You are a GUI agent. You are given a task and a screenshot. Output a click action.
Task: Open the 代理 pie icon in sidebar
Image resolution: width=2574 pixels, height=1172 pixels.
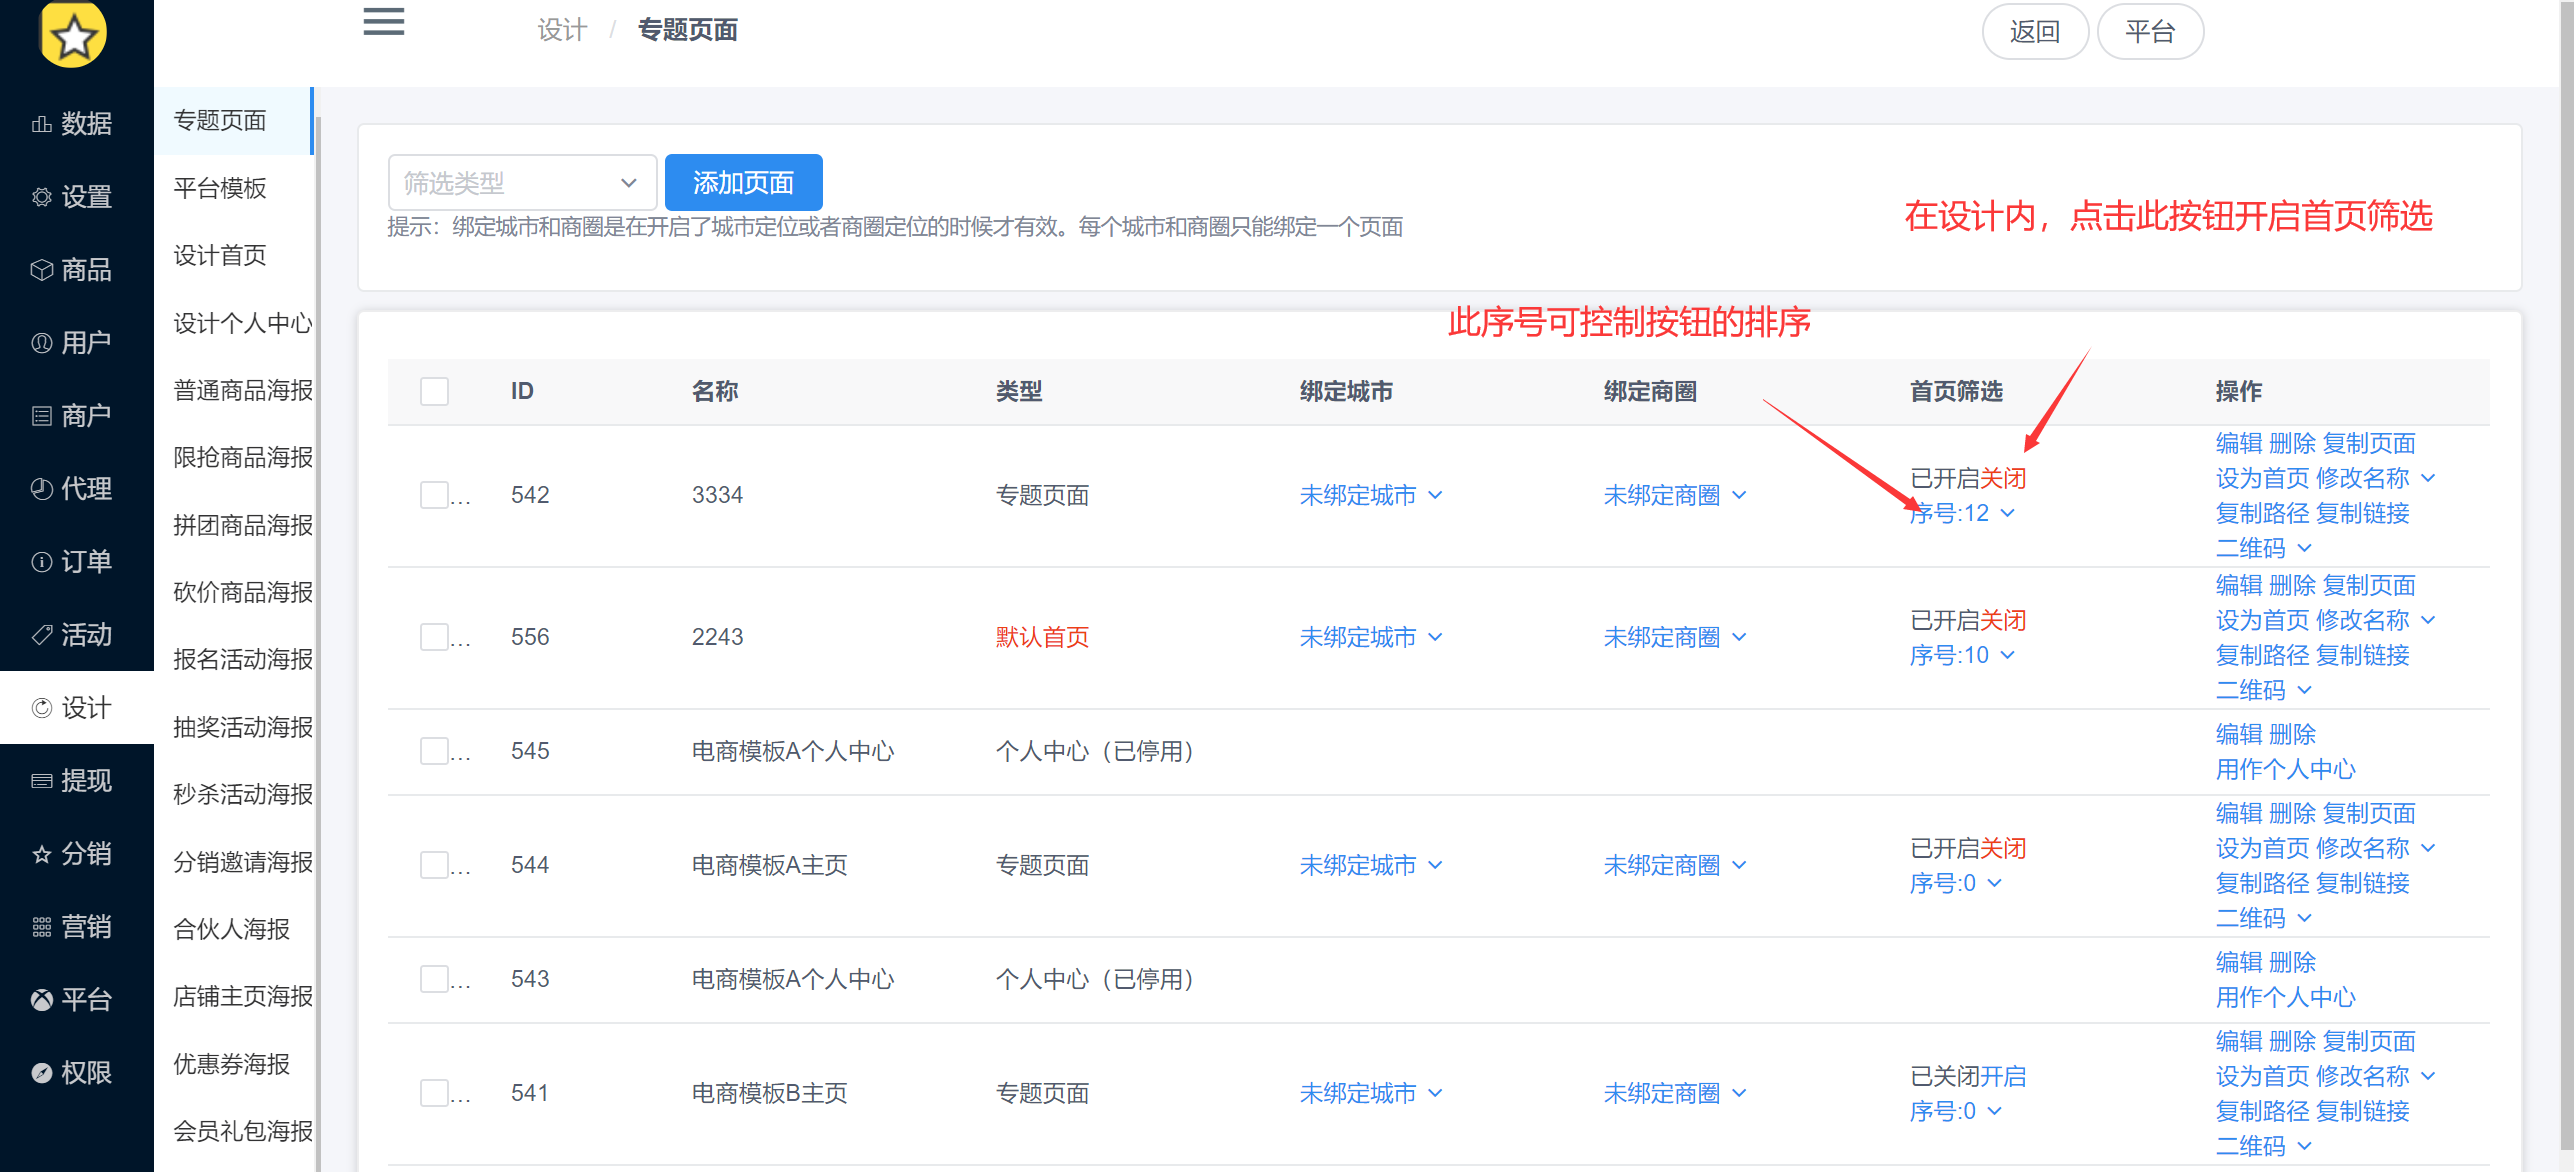click(41, 489)
